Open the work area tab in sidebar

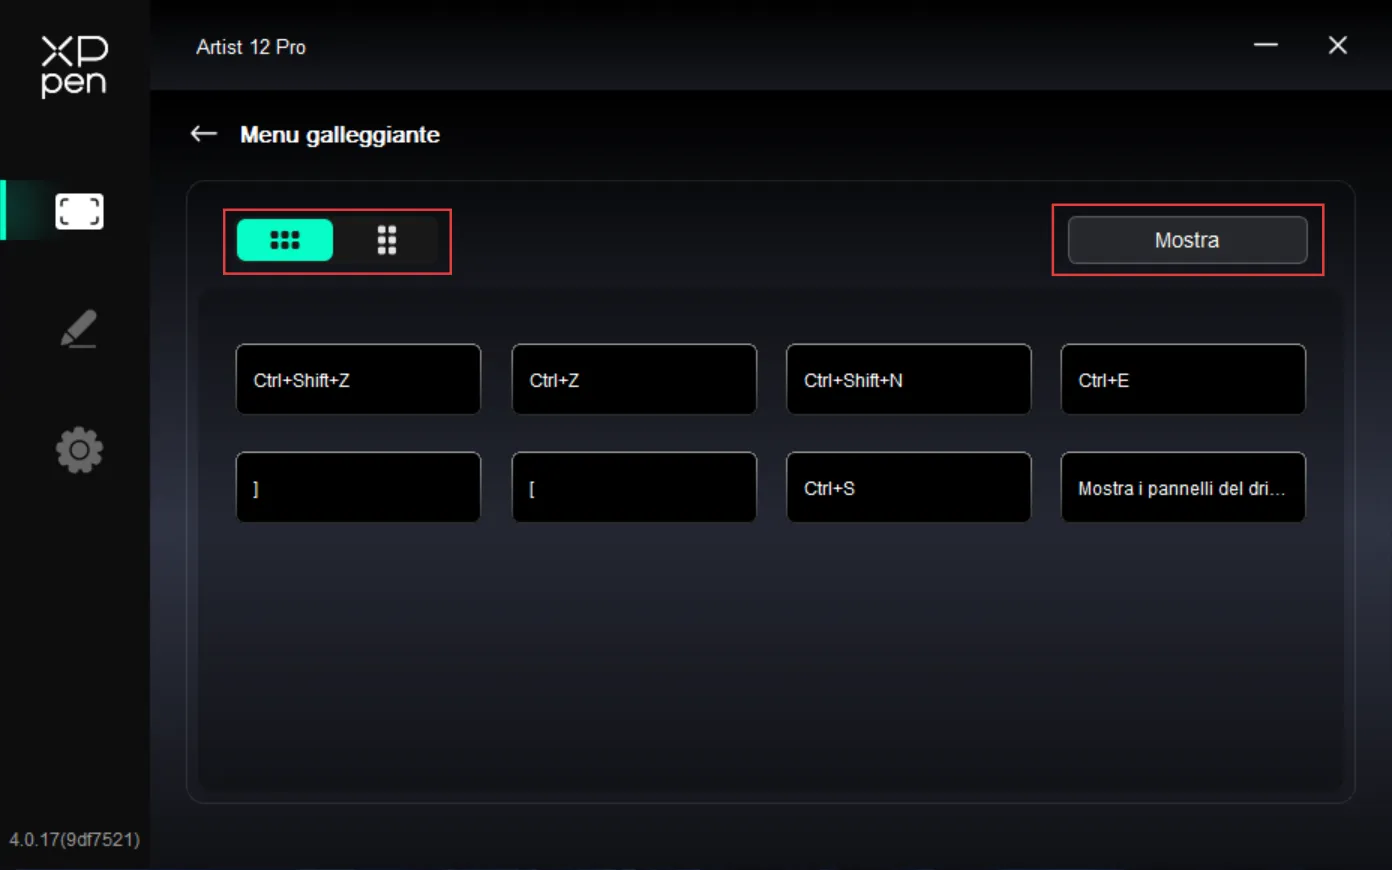(x=79, y=211)
